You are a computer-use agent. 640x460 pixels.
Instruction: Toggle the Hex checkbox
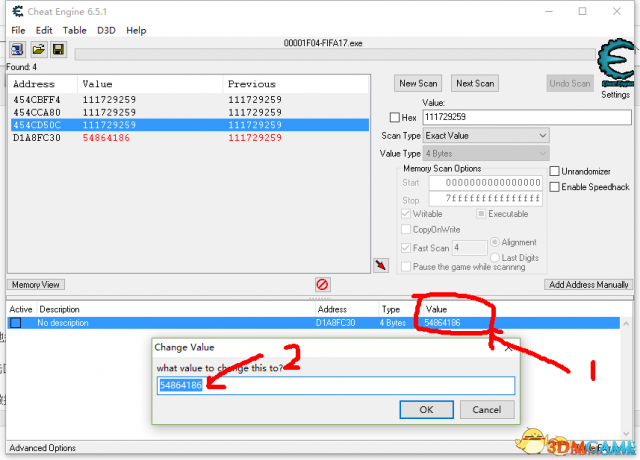coord(394,118)
